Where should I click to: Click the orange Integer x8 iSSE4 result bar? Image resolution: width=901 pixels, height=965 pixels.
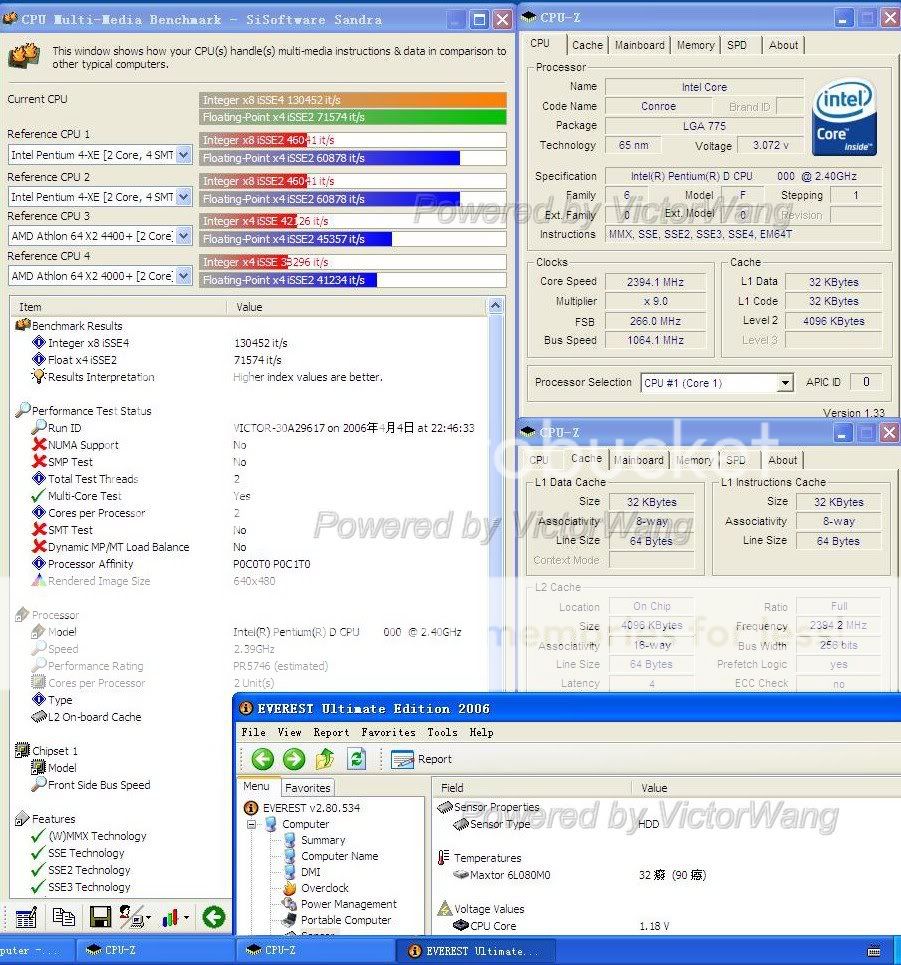click(x=353, y=100)
